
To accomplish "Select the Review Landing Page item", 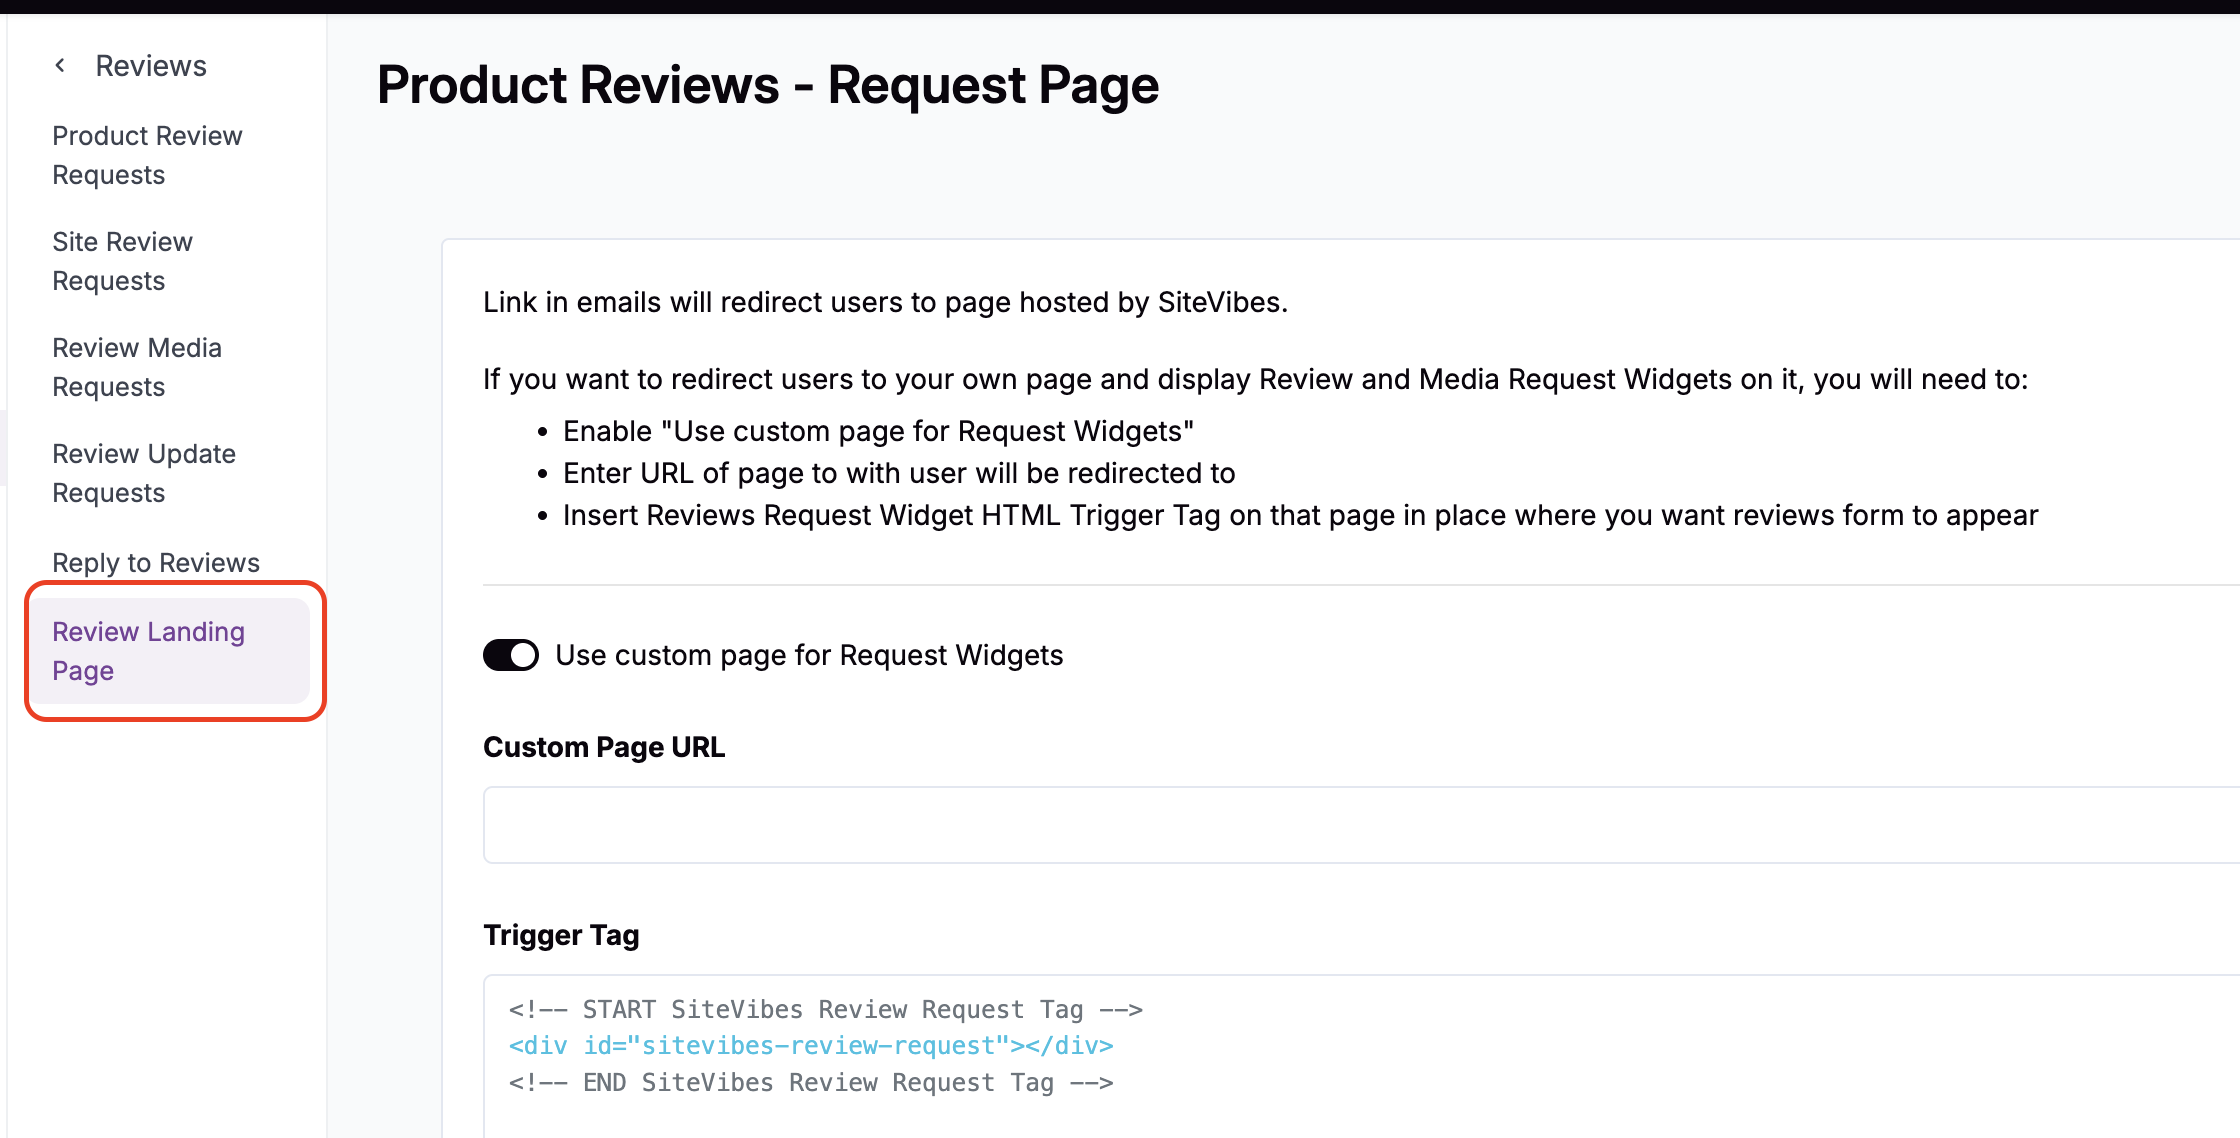I will (x=148, y=651).
